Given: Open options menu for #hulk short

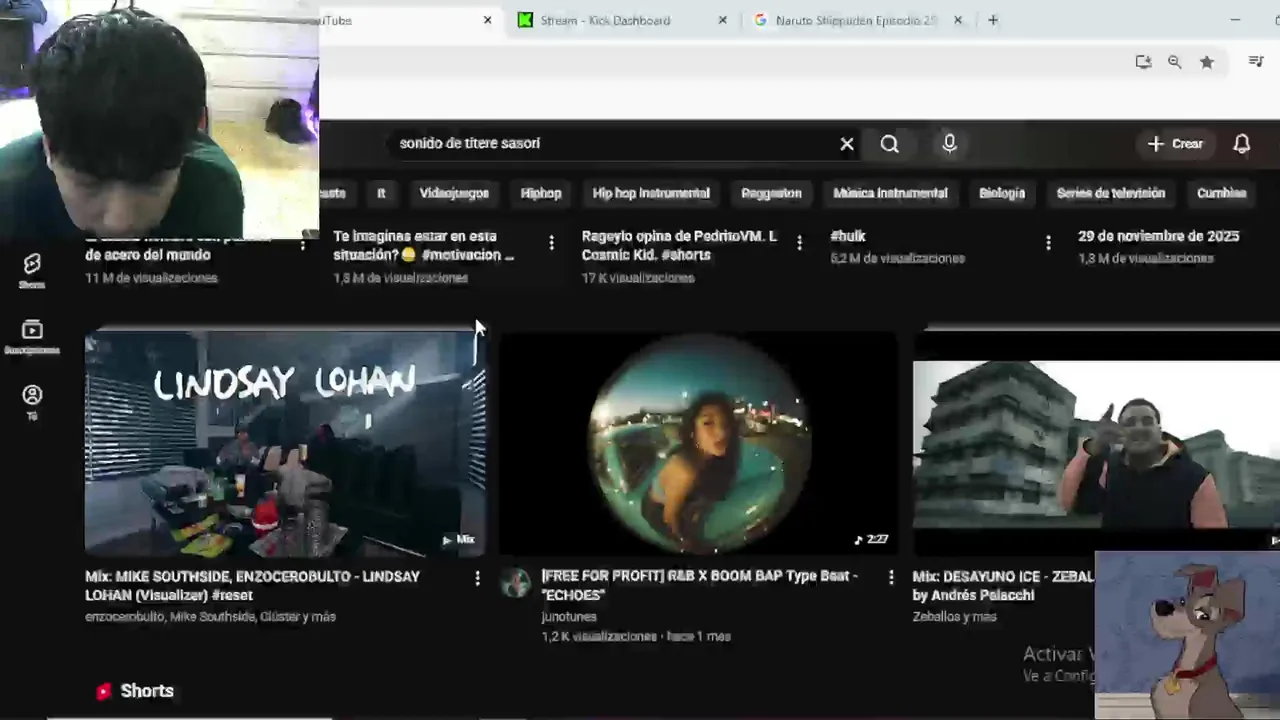Looking at the screenshot, I should pyautogui.click(x=1048, y=243).
